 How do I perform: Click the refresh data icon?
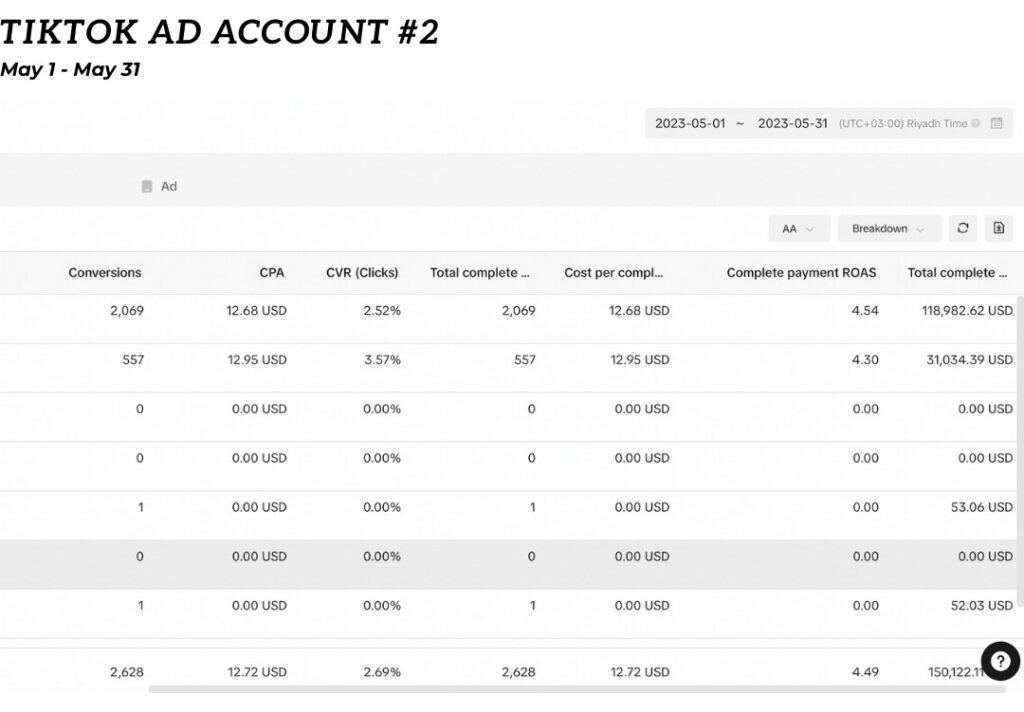pos(963,228)
